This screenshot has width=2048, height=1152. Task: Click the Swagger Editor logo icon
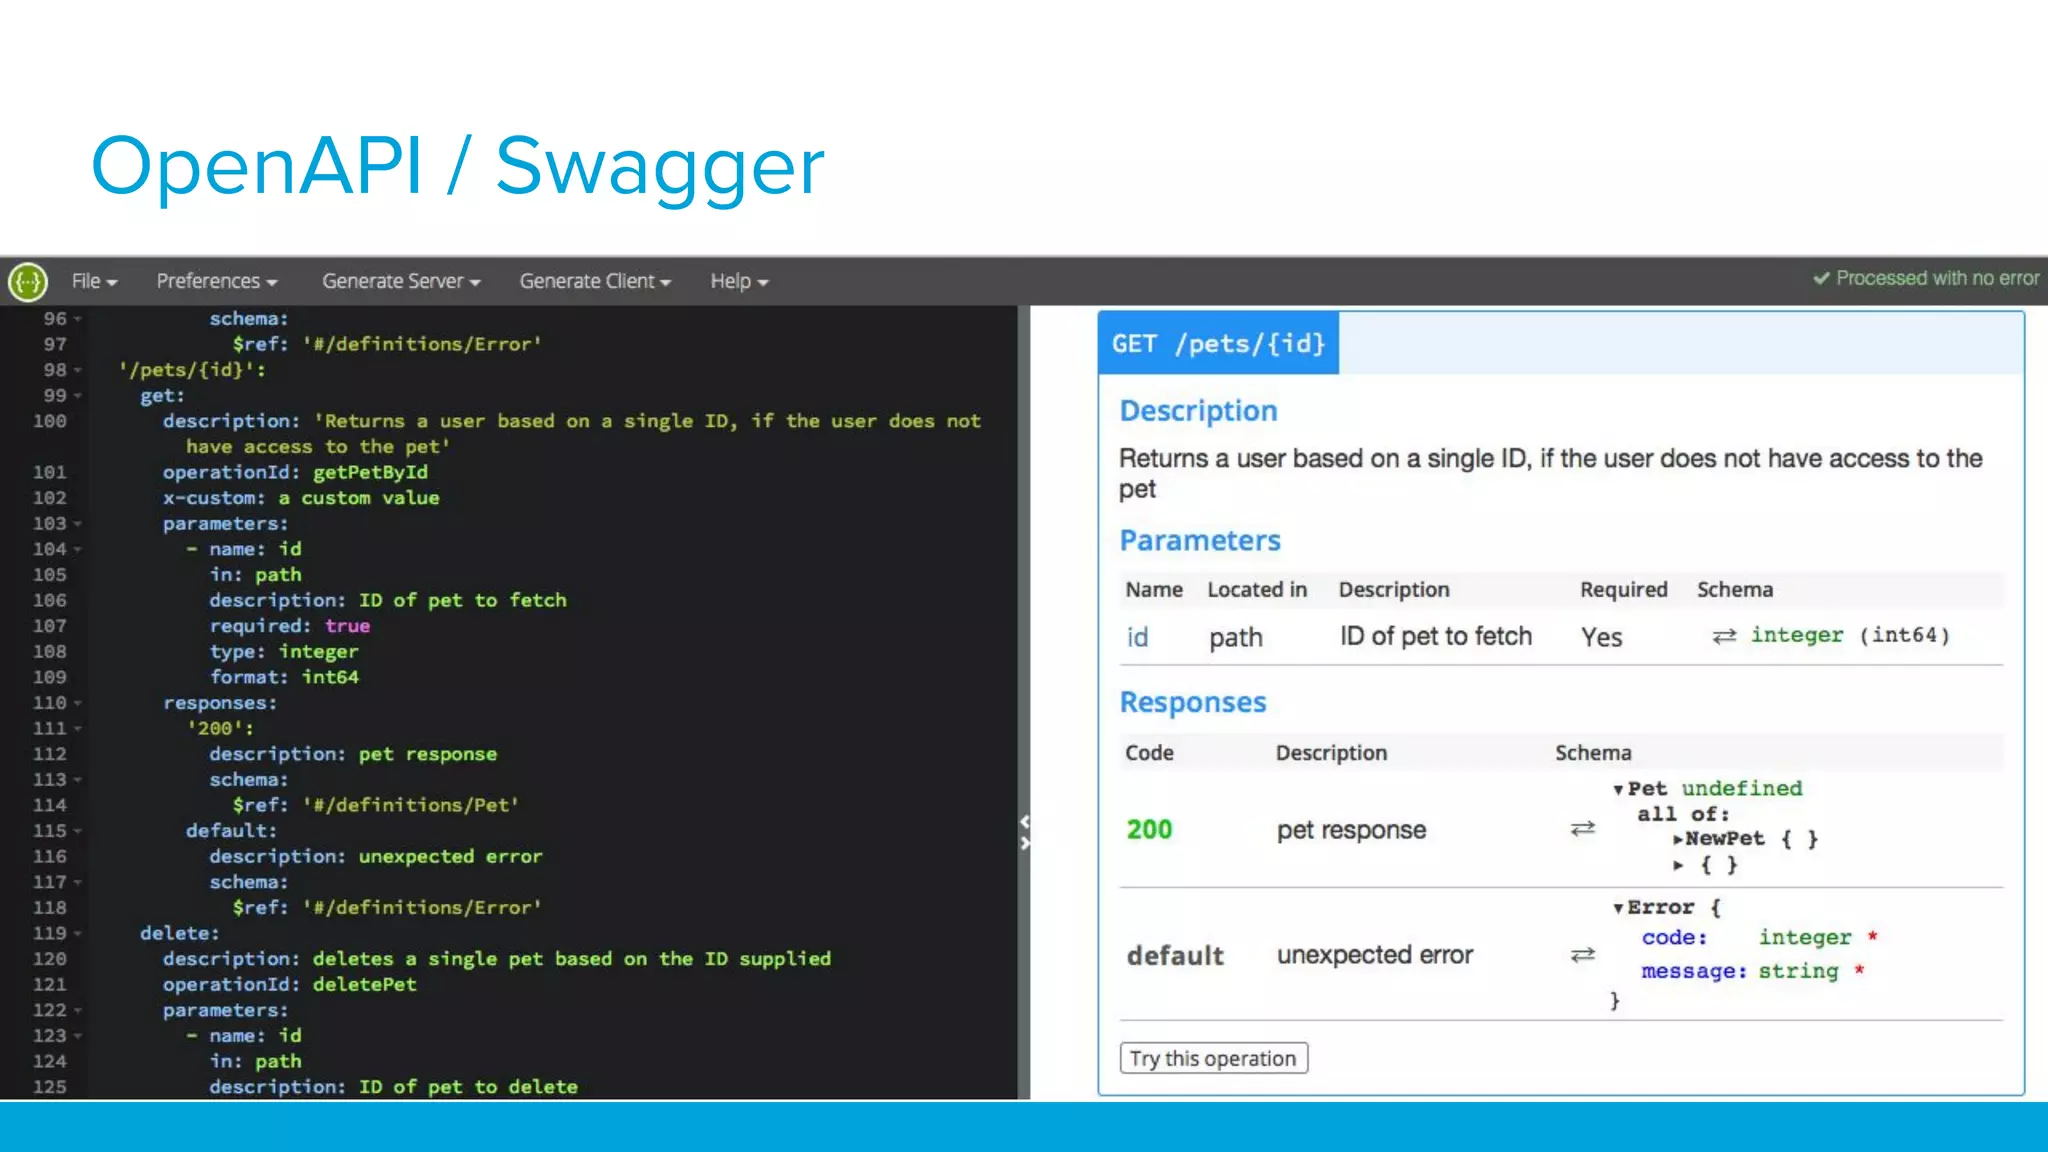pos(28,282)
